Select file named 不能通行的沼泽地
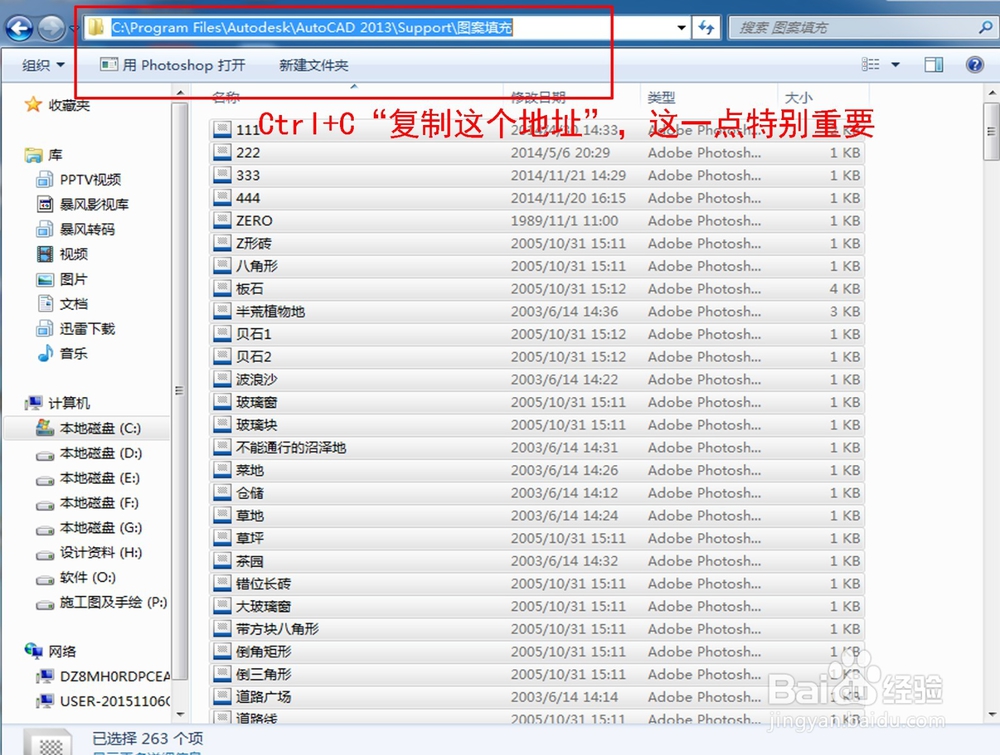The height and width of the screenshot is (755, 1000). point(537,448)
